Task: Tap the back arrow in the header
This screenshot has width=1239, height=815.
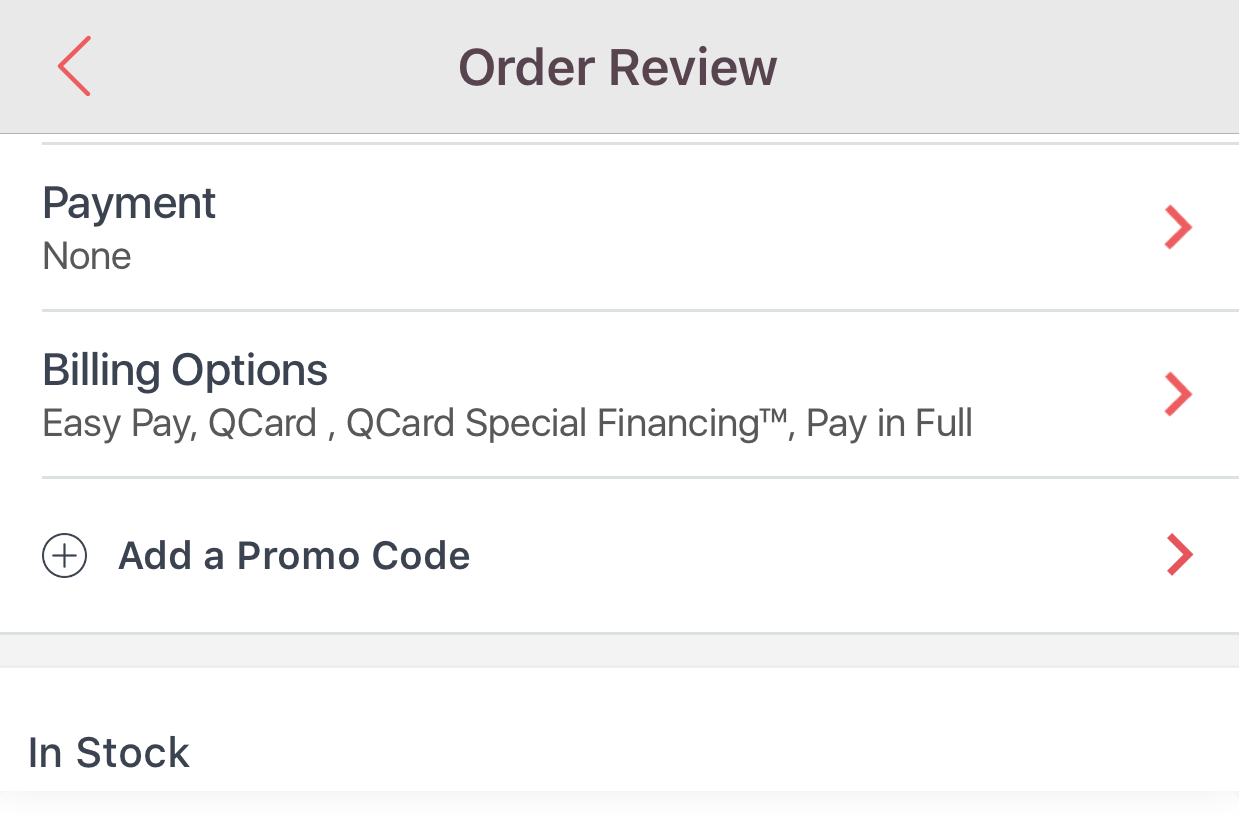Action: pos(75,66)
